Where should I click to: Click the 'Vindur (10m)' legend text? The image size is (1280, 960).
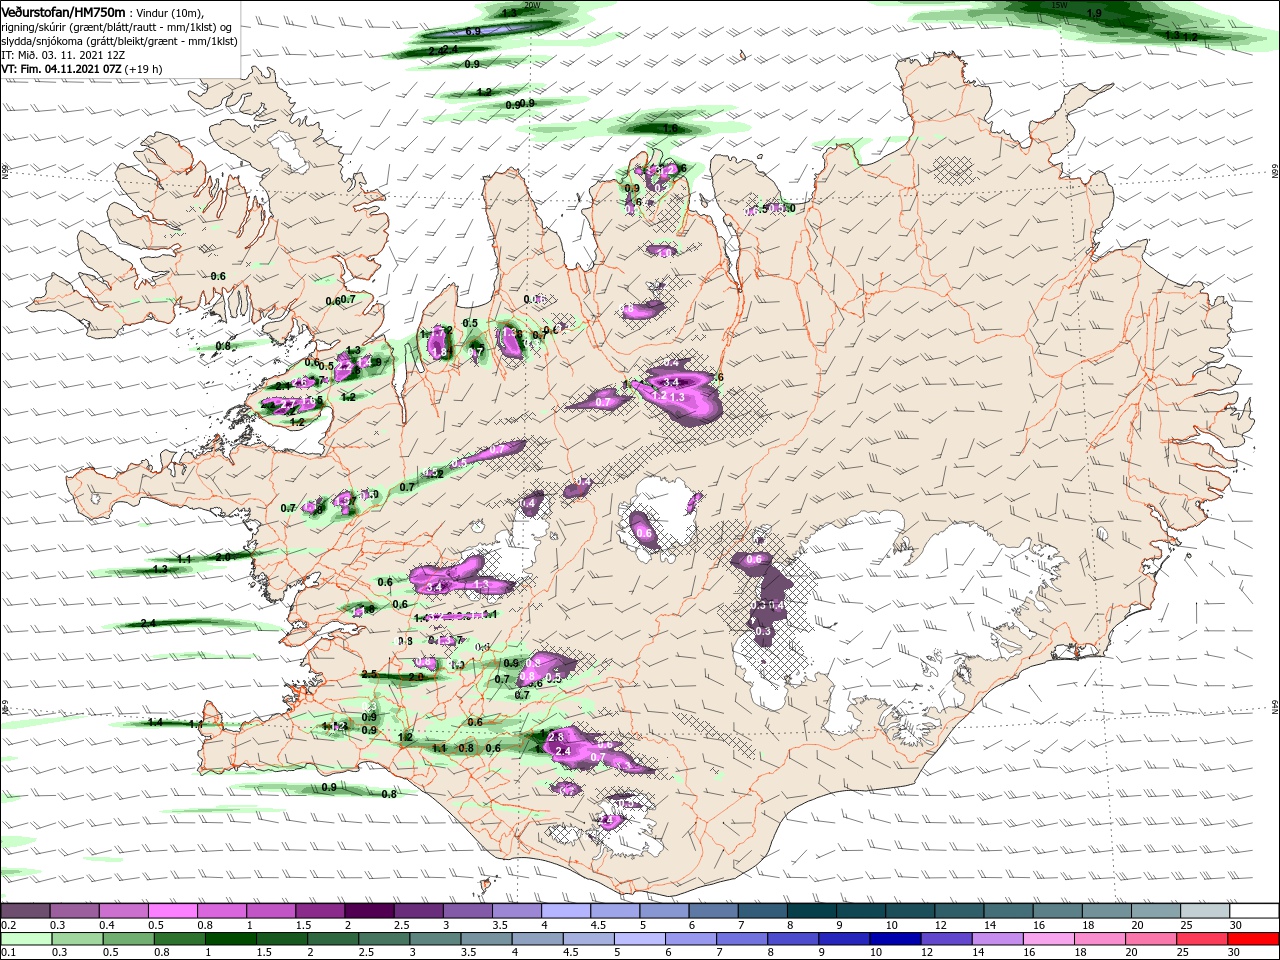coord(170,12)
